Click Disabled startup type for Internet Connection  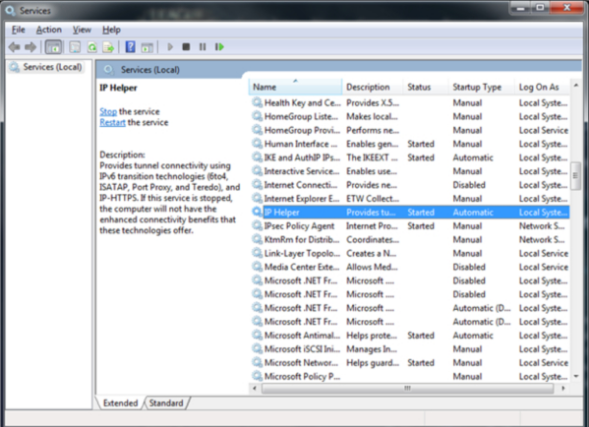(469, 185)
